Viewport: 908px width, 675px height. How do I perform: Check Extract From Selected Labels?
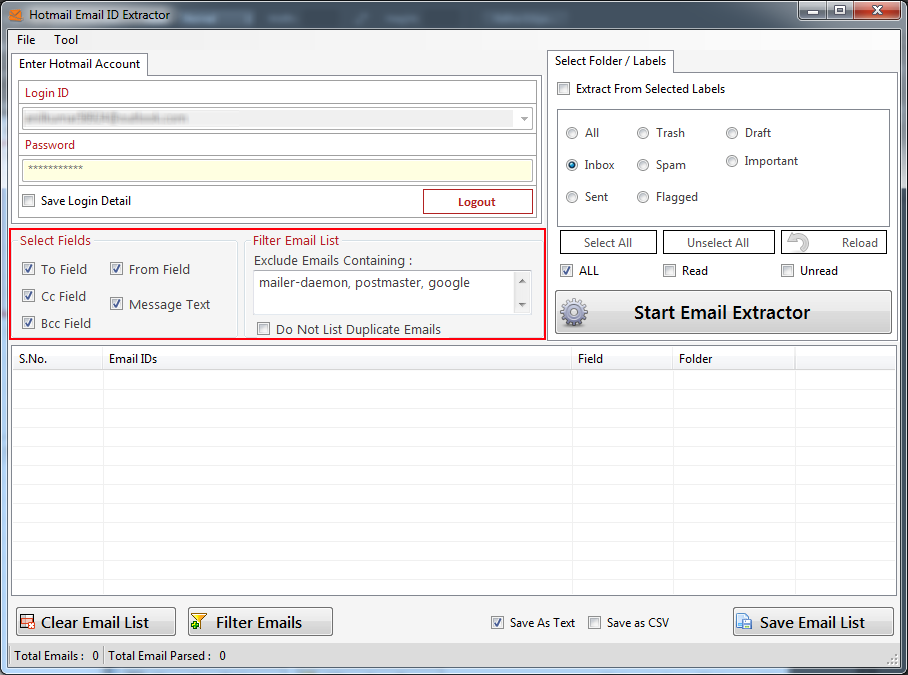(x=563, y=89)
